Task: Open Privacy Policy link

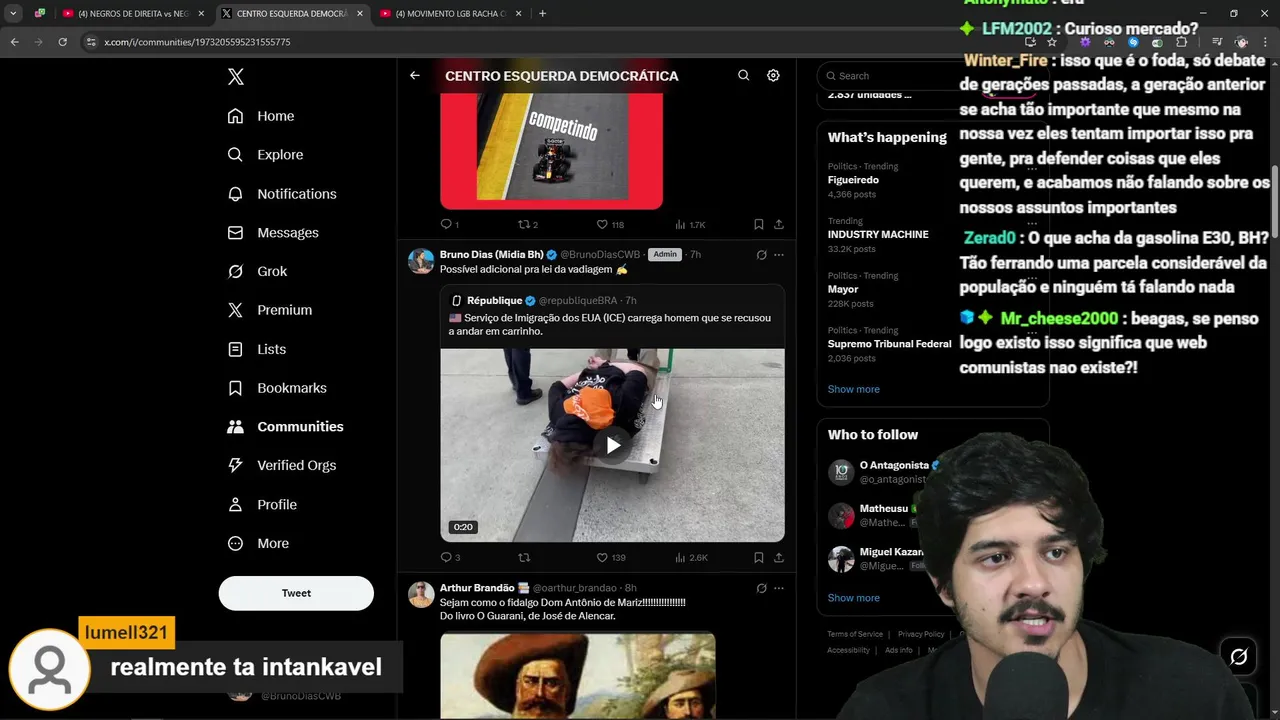Action: click(x=921, y=634)
